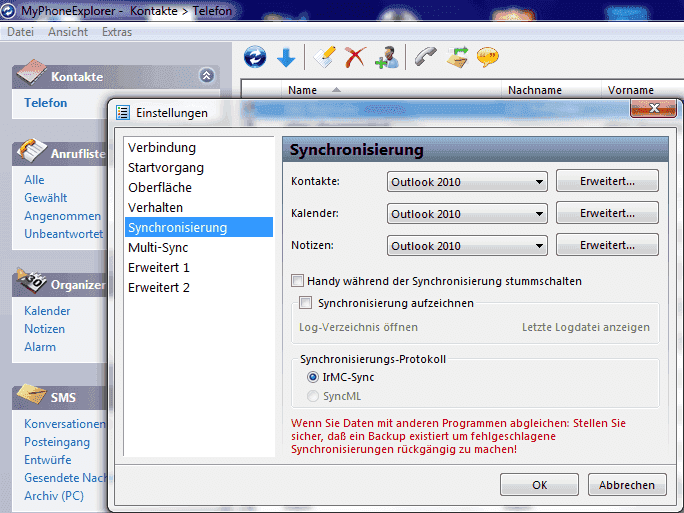Select Verbindung in settings list

(199, 147)
